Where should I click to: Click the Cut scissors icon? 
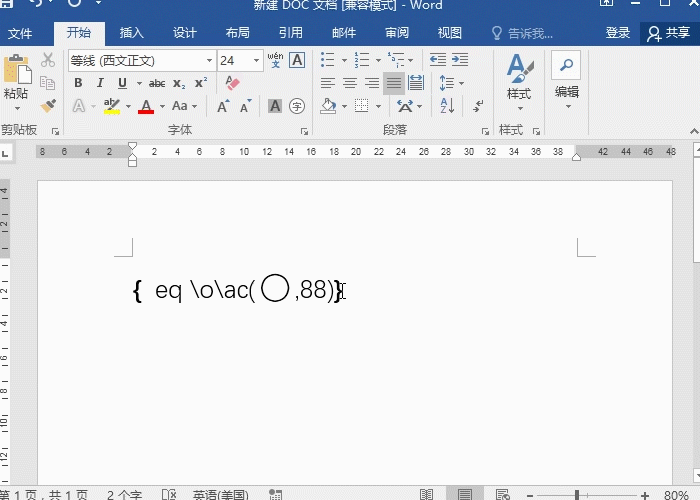48,60
